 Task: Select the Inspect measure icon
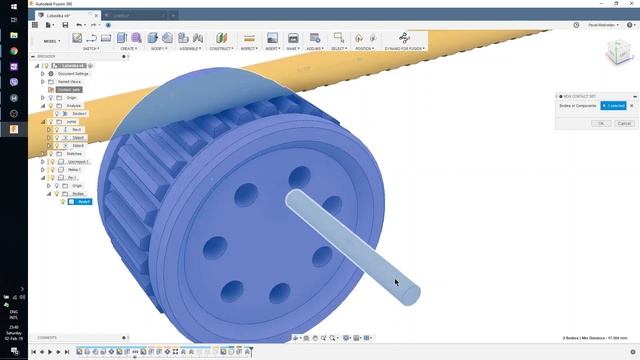(x=249, y=38)
